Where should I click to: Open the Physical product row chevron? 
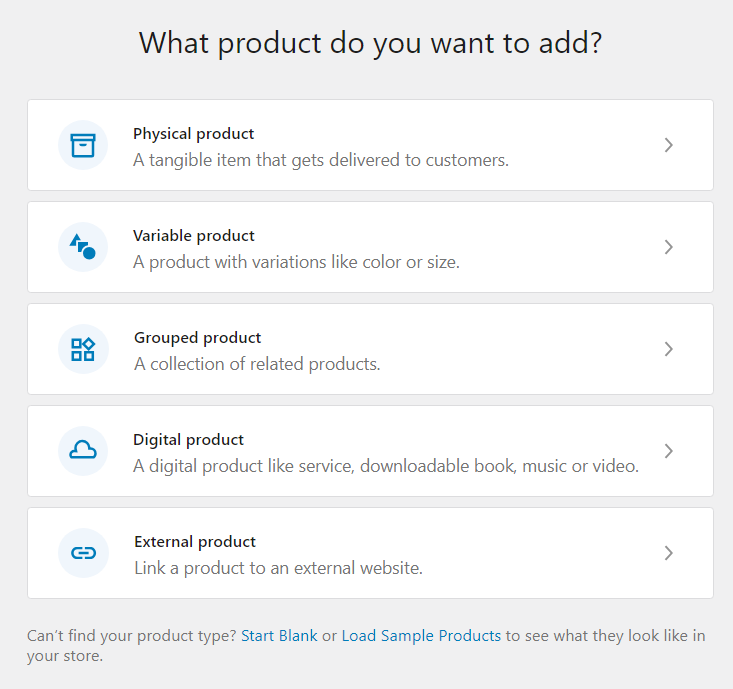(669, 145)
